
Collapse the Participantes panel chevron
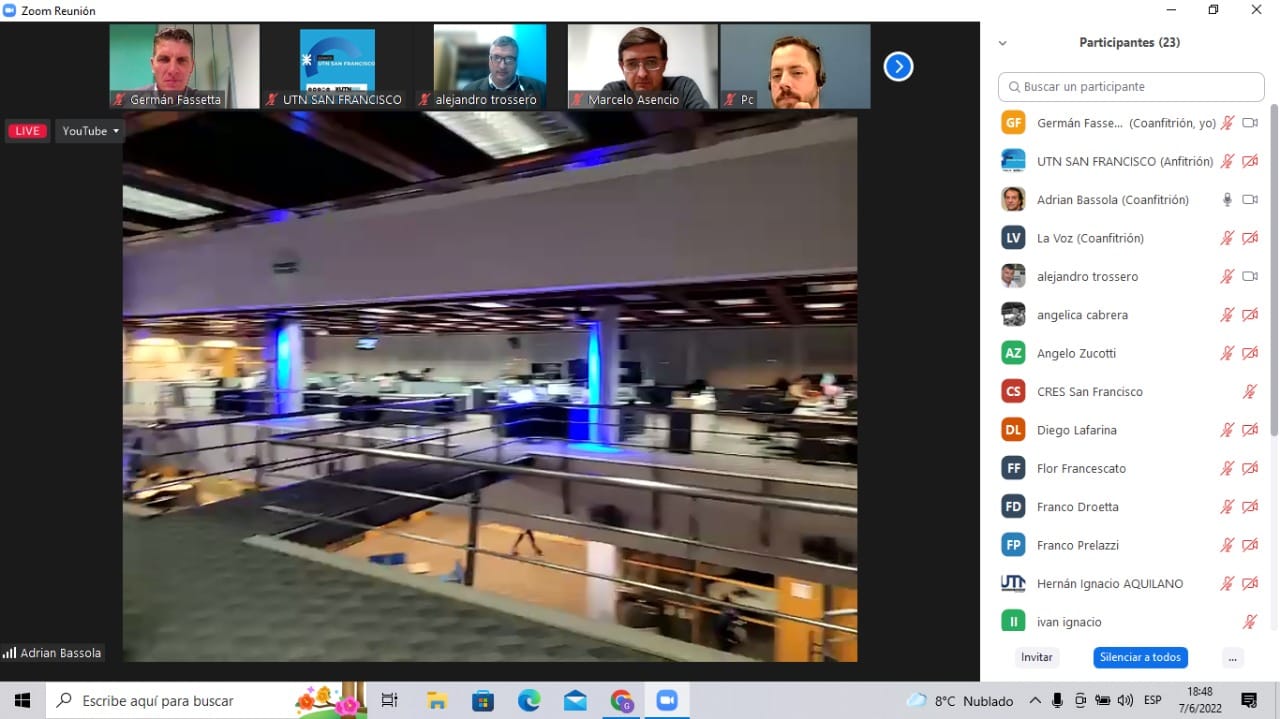1003,43
